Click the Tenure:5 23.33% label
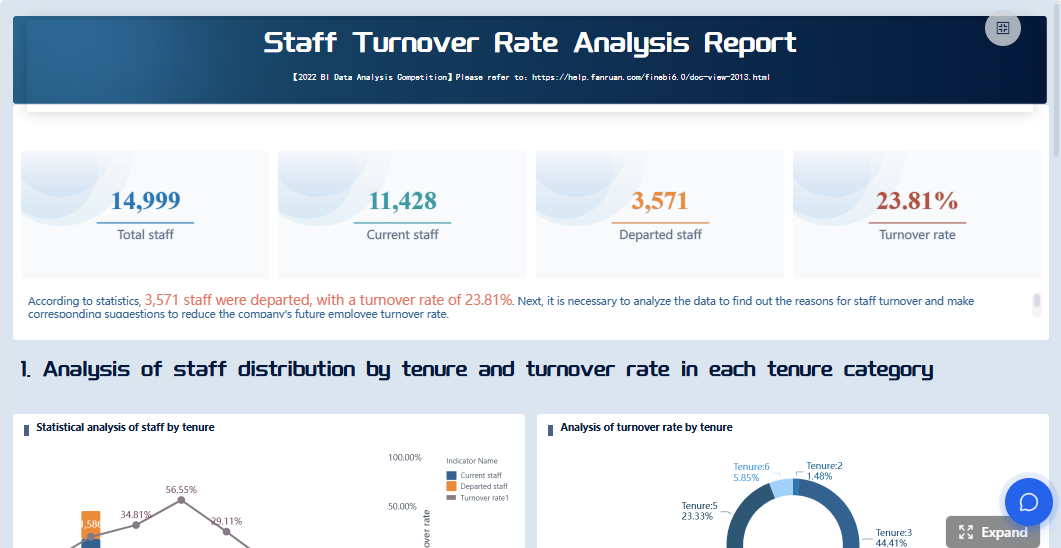Viewport: 1061px width, 548px height. [x=698, y=511]
